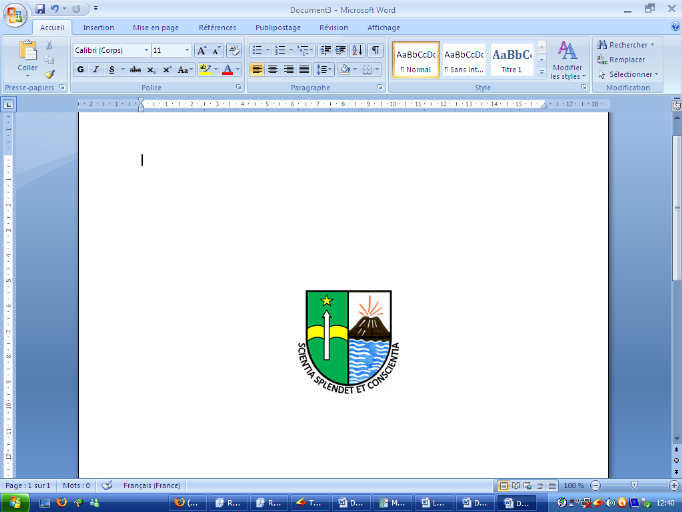This screenshot has height=512, width=682.
Task: Click the grow font size icon
Action: (x=201, y=50)
